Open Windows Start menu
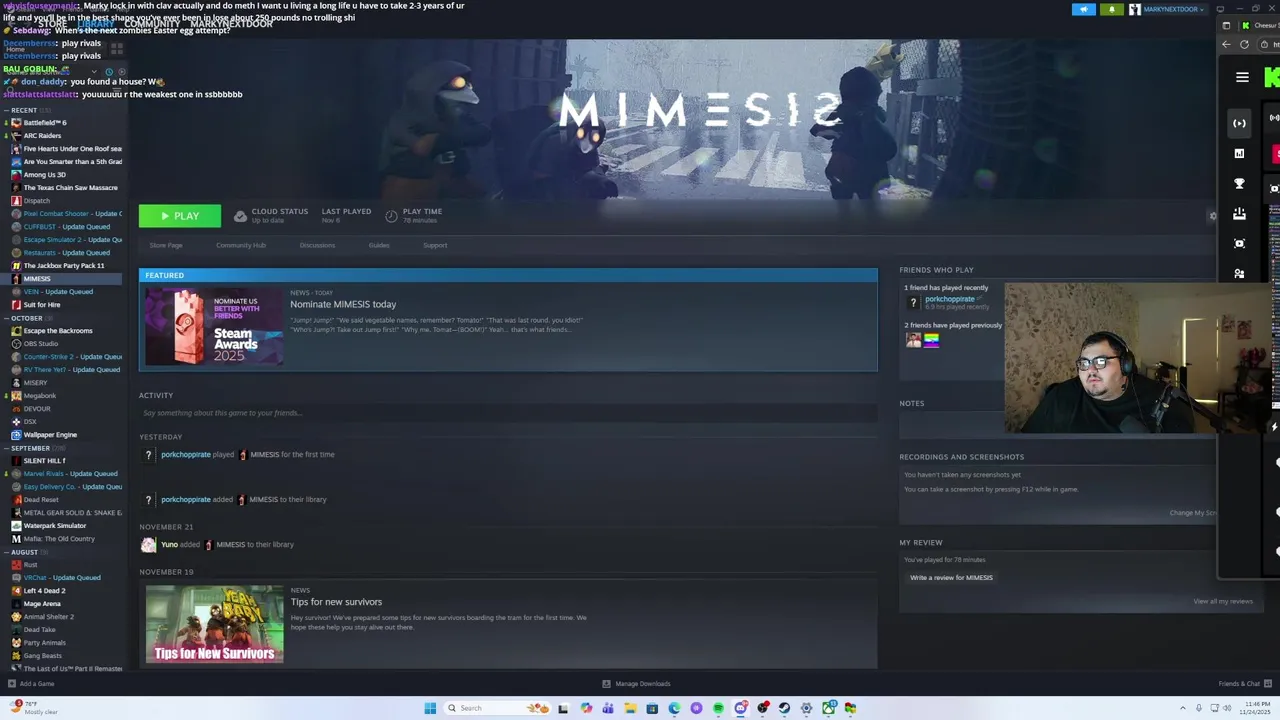1280x720 pixels. [430, 708]
